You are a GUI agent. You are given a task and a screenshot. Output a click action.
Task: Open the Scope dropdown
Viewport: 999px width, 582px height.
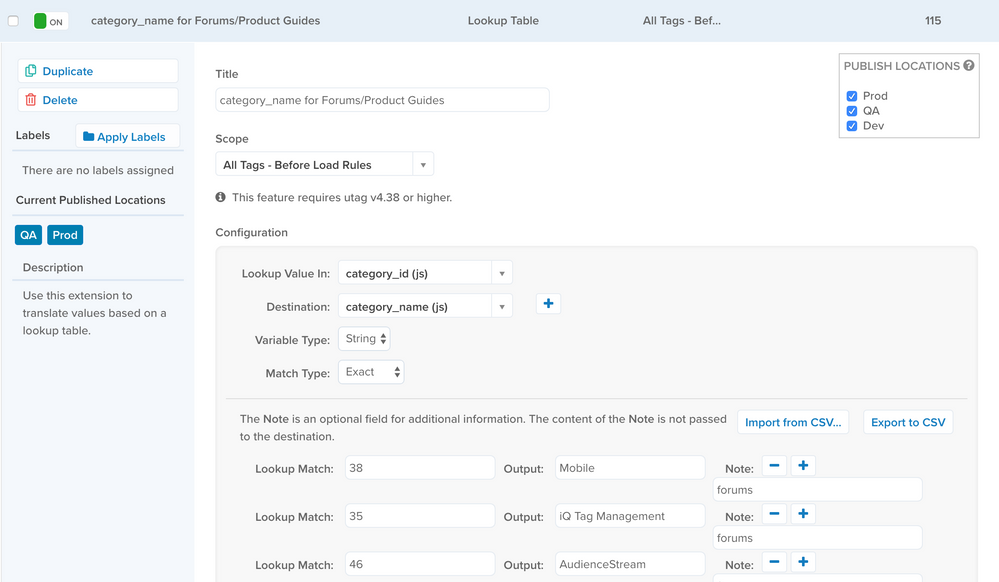pyautogui.click(x=324, y=165)
